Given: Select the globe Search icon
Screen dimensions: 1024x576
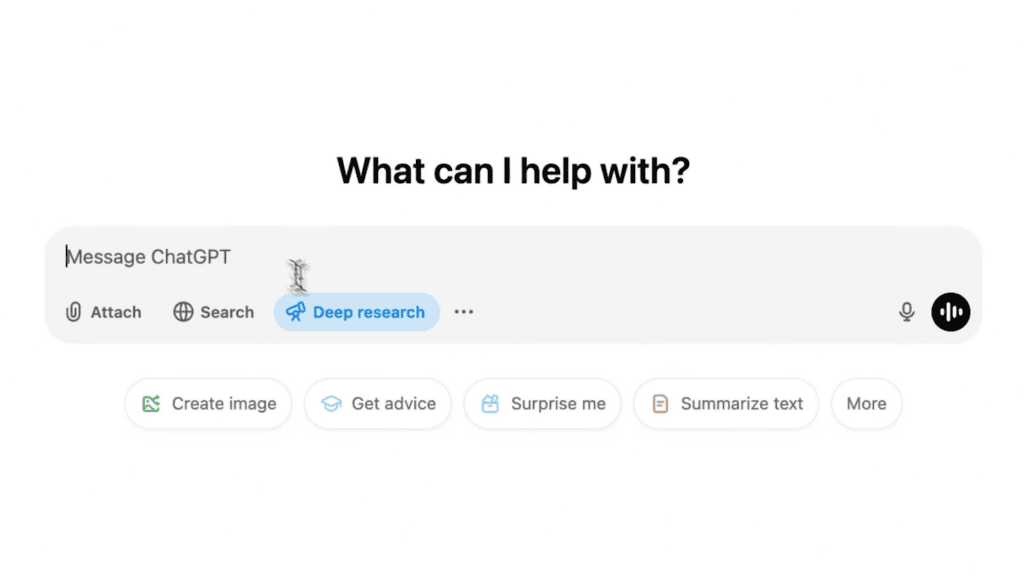Looking at the screenshot, I should tap(184, 312).
